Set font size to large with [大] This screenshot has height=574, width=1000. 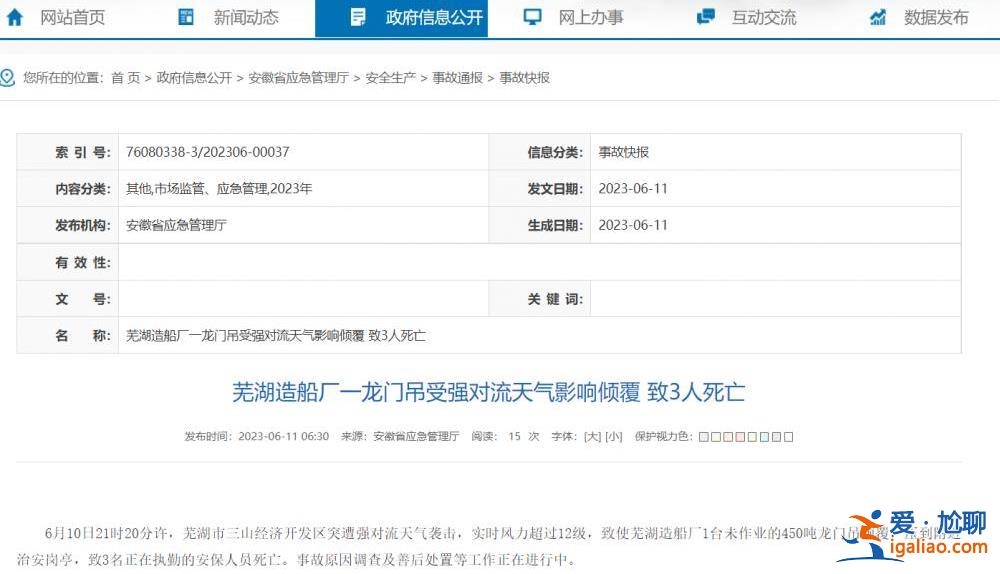click(x=592, y=436)
